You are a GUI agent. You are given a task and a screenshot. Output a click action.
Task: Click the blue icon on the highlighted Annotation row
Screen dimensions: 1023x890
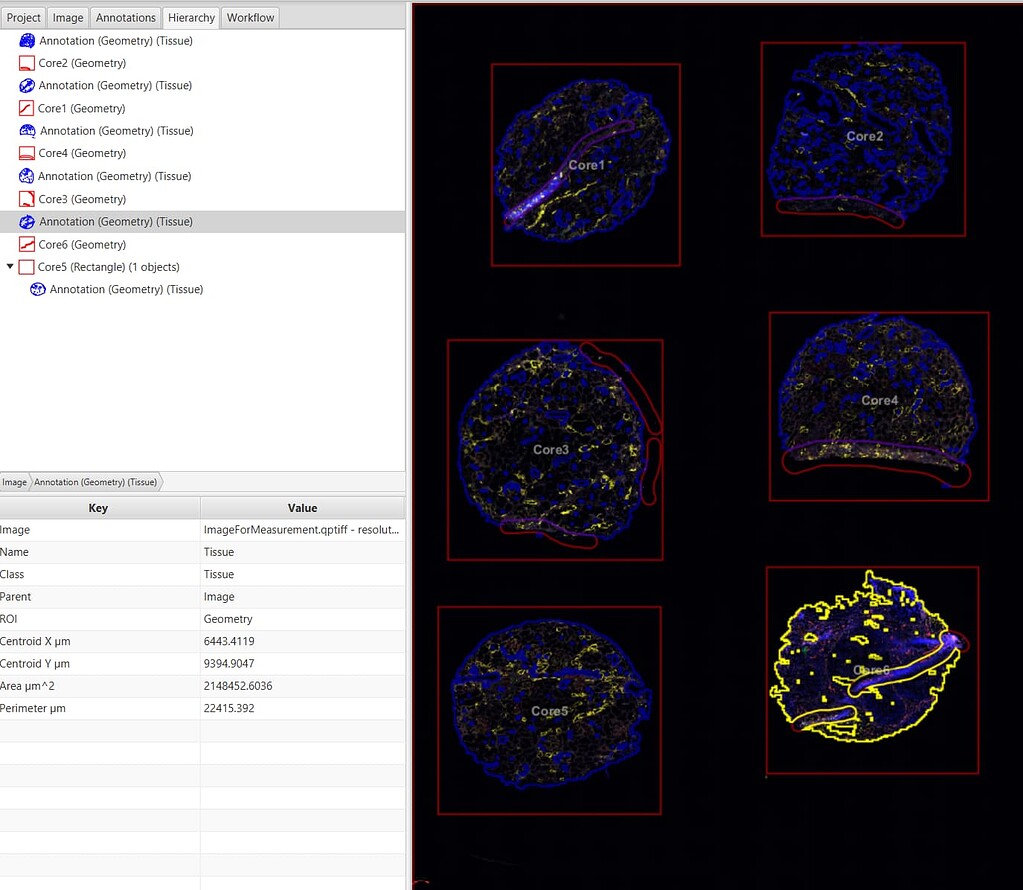coord(25,221)
